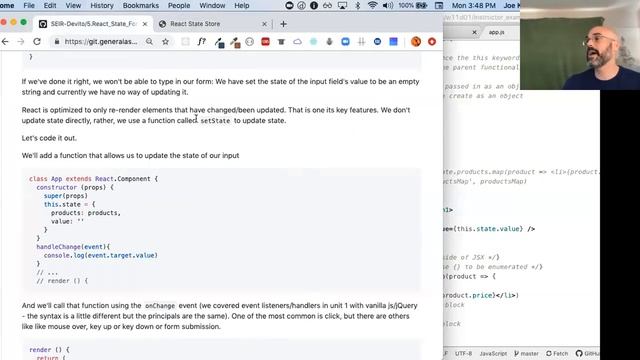Click the microphone extension icon
640x360 pixels.
tap(329, 42)
